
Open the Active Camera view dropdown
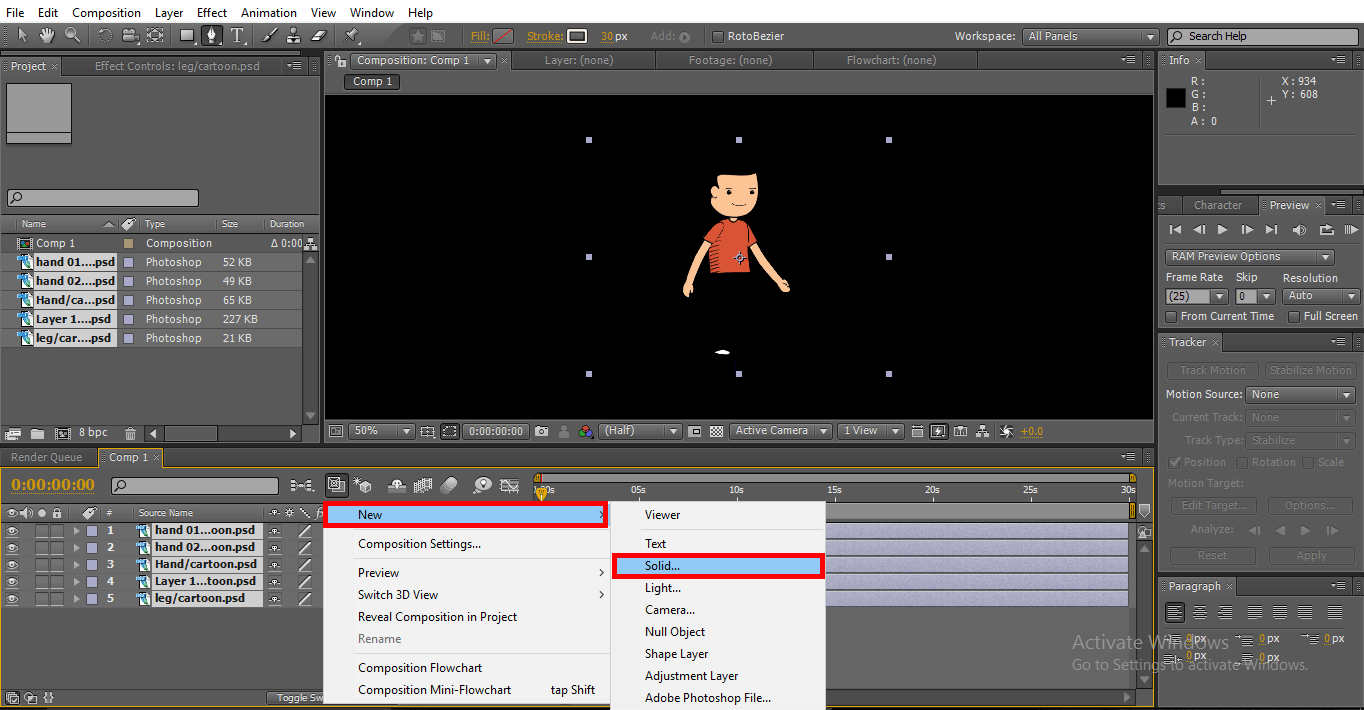(780, 430)
